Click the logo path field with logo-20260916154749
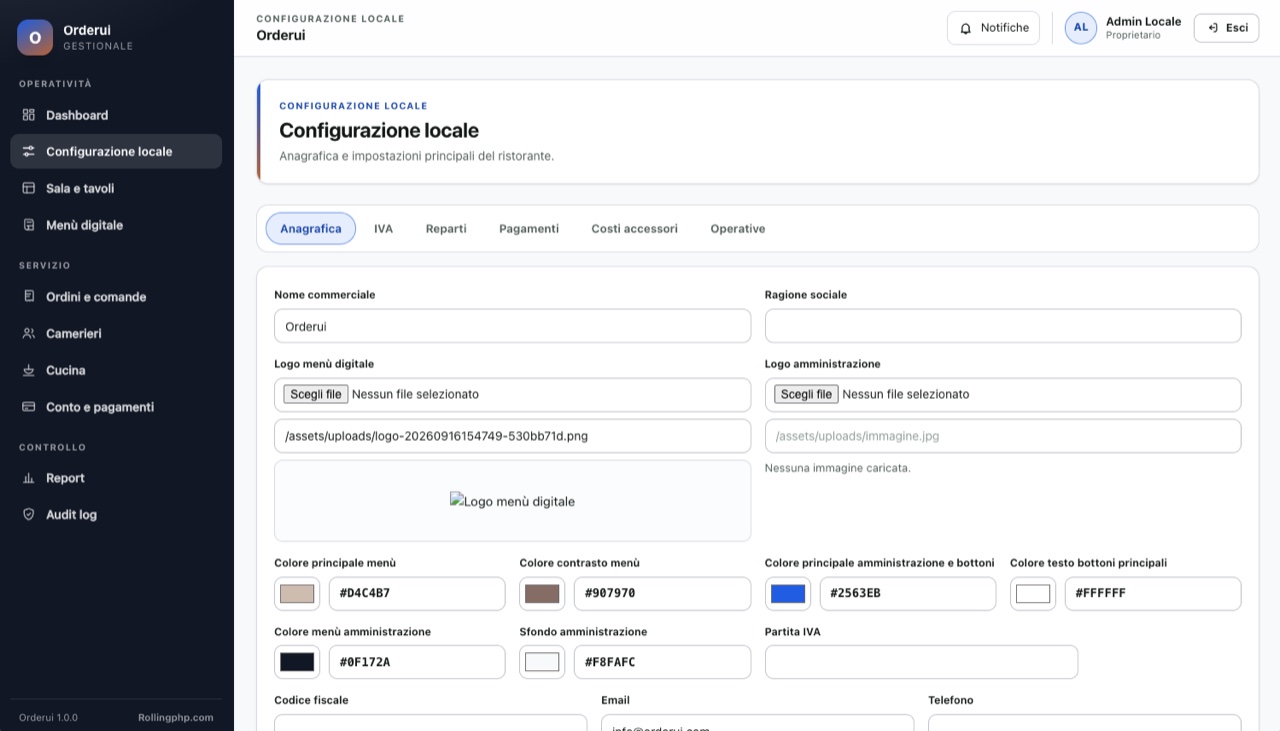This screenshot has width=1280, height=731. (512, 436)
